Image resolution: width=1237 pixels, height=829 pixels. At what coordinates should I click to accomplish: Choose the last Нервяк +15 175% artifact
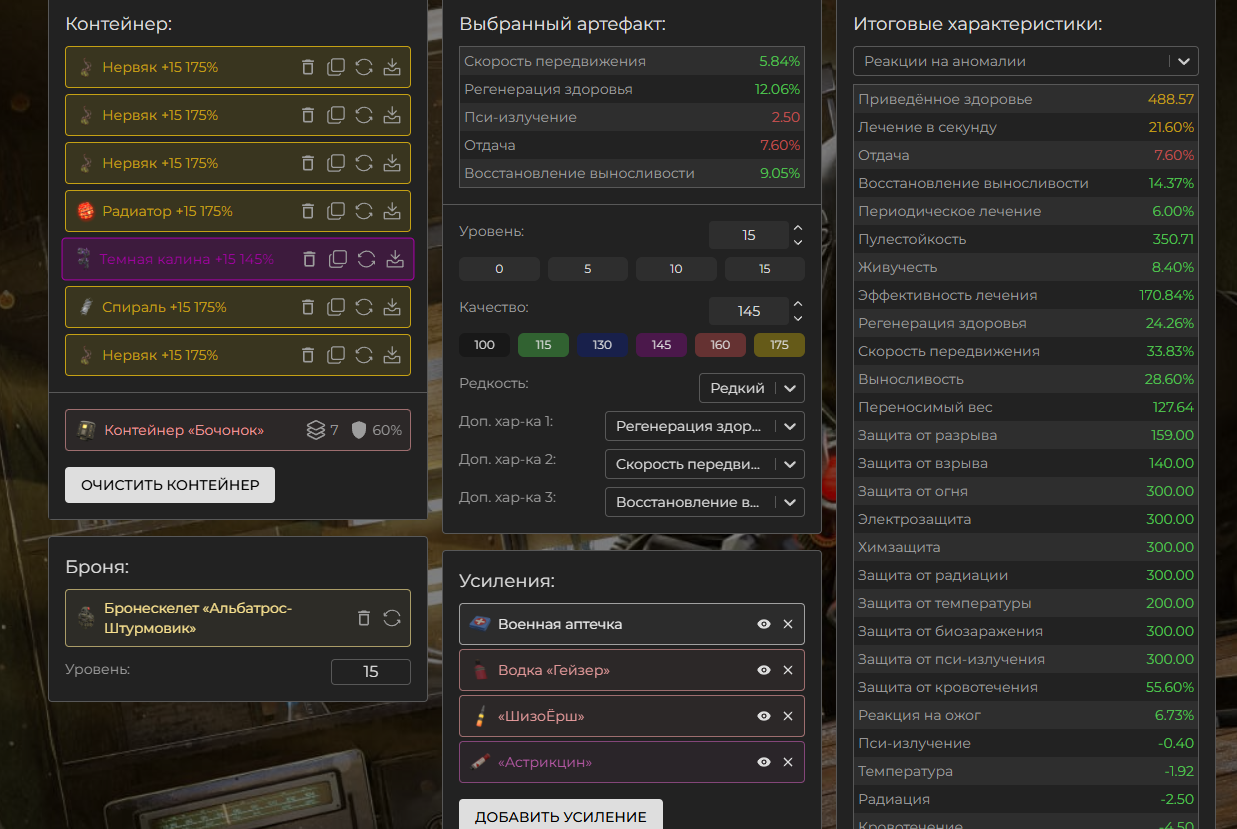coord(160,355)
